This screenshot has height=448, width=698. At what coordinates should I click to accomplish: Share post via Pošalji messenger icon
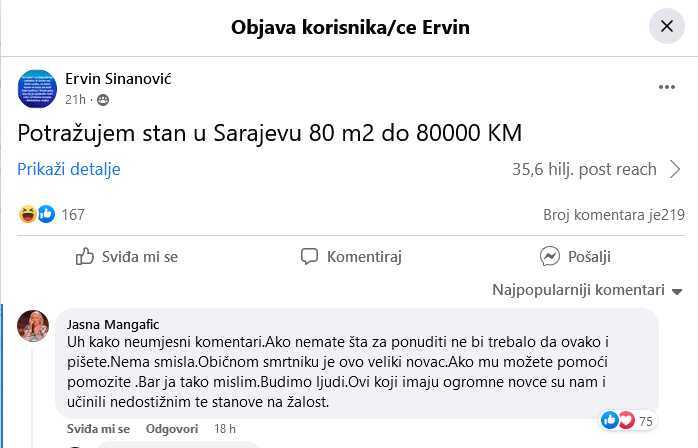click(575, 257)
